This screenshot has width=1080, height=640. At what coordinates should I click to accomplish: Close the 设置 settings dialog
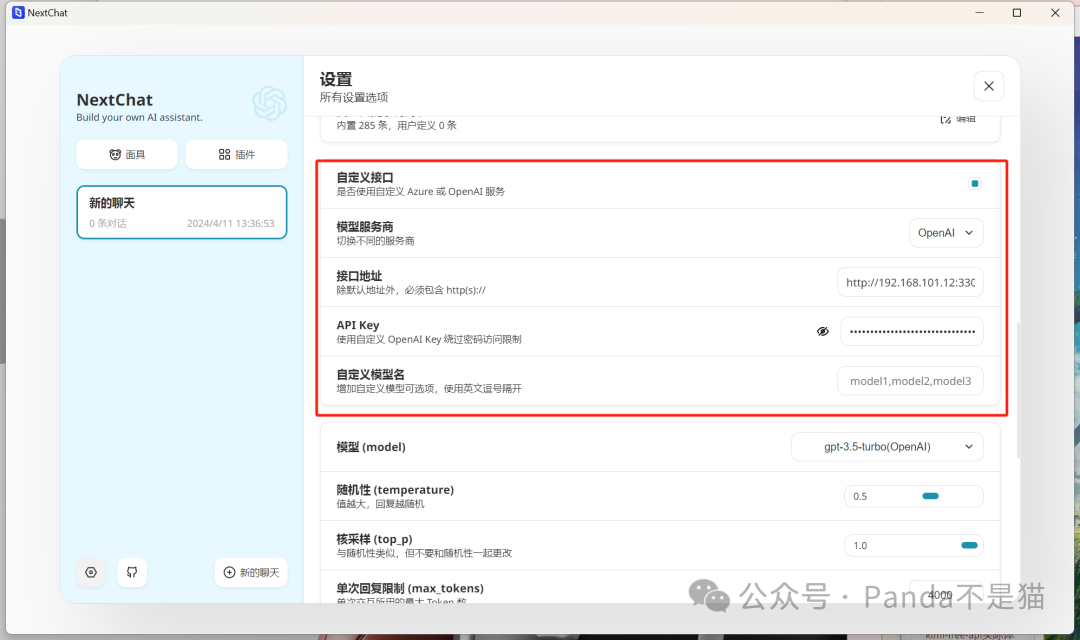coord(988,86)
